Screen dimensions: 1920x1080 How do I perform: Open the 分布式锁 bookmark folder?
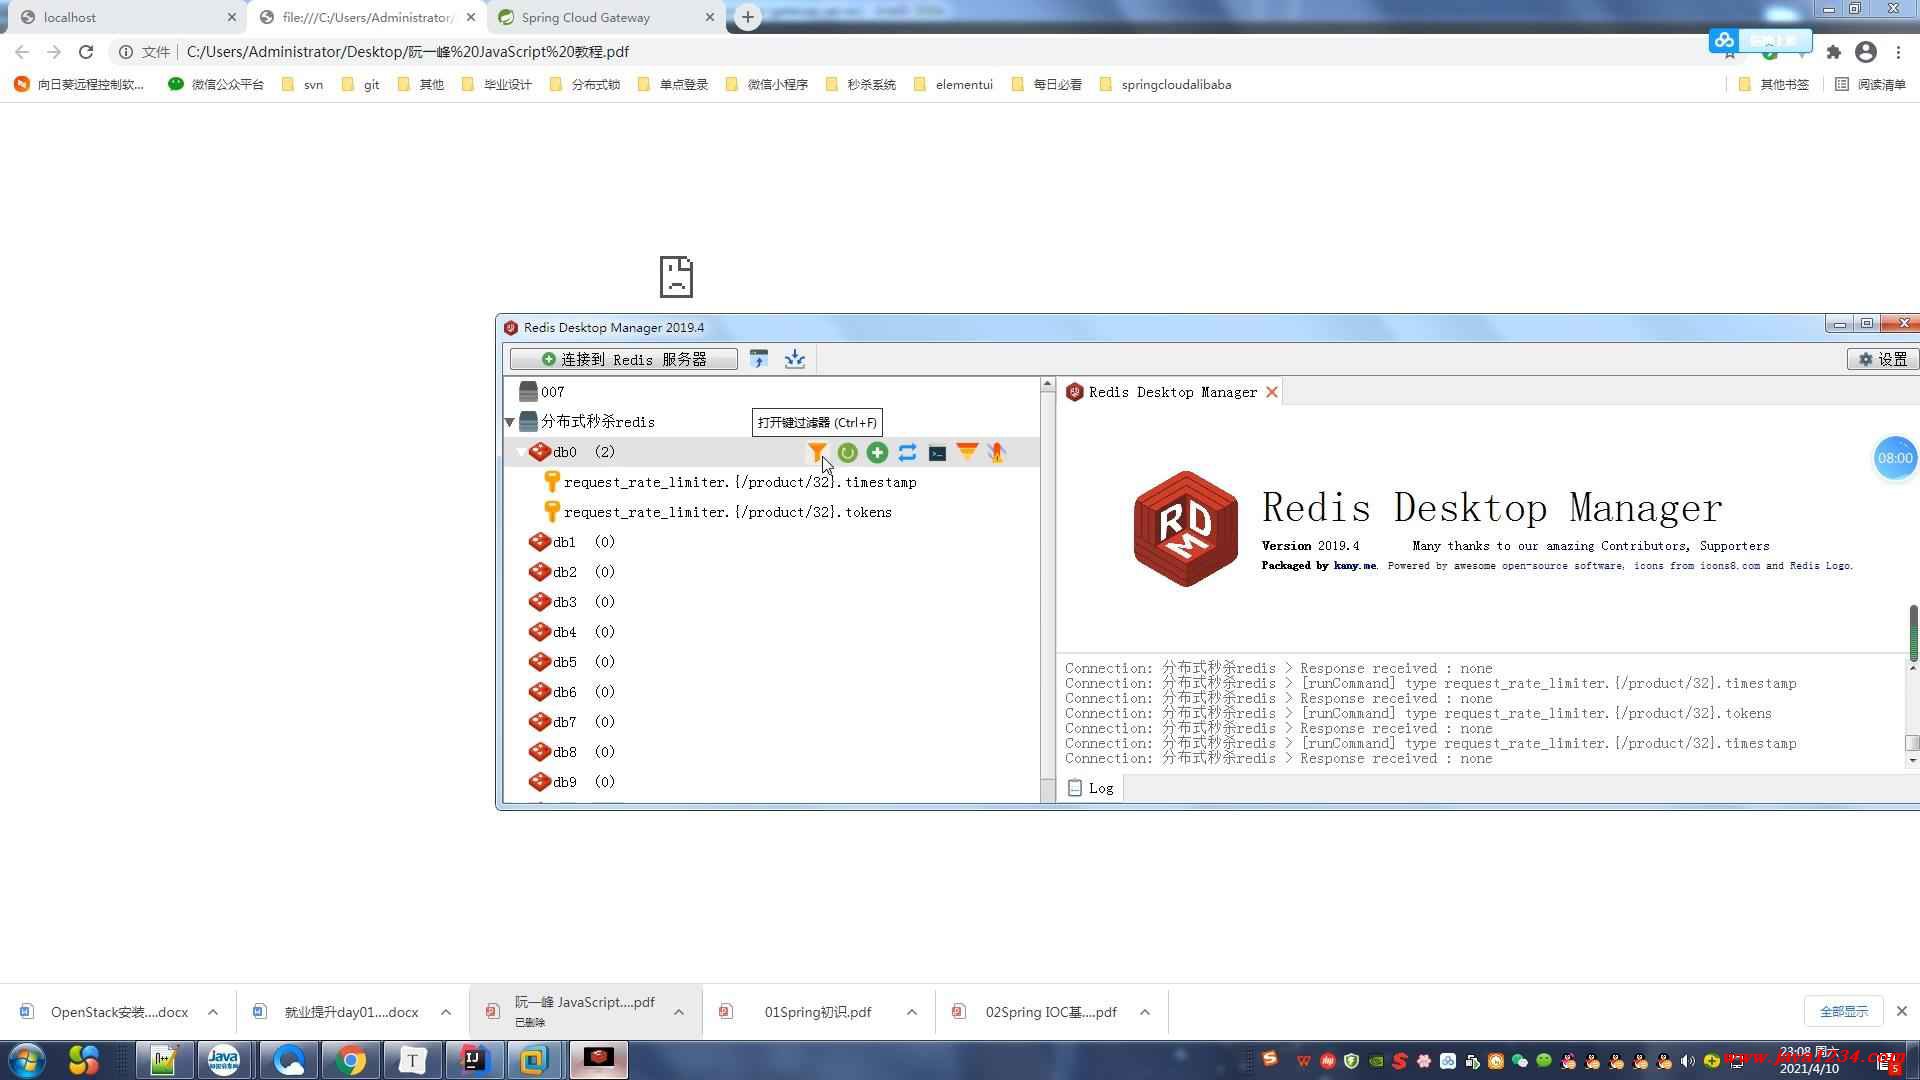point(585,85)
